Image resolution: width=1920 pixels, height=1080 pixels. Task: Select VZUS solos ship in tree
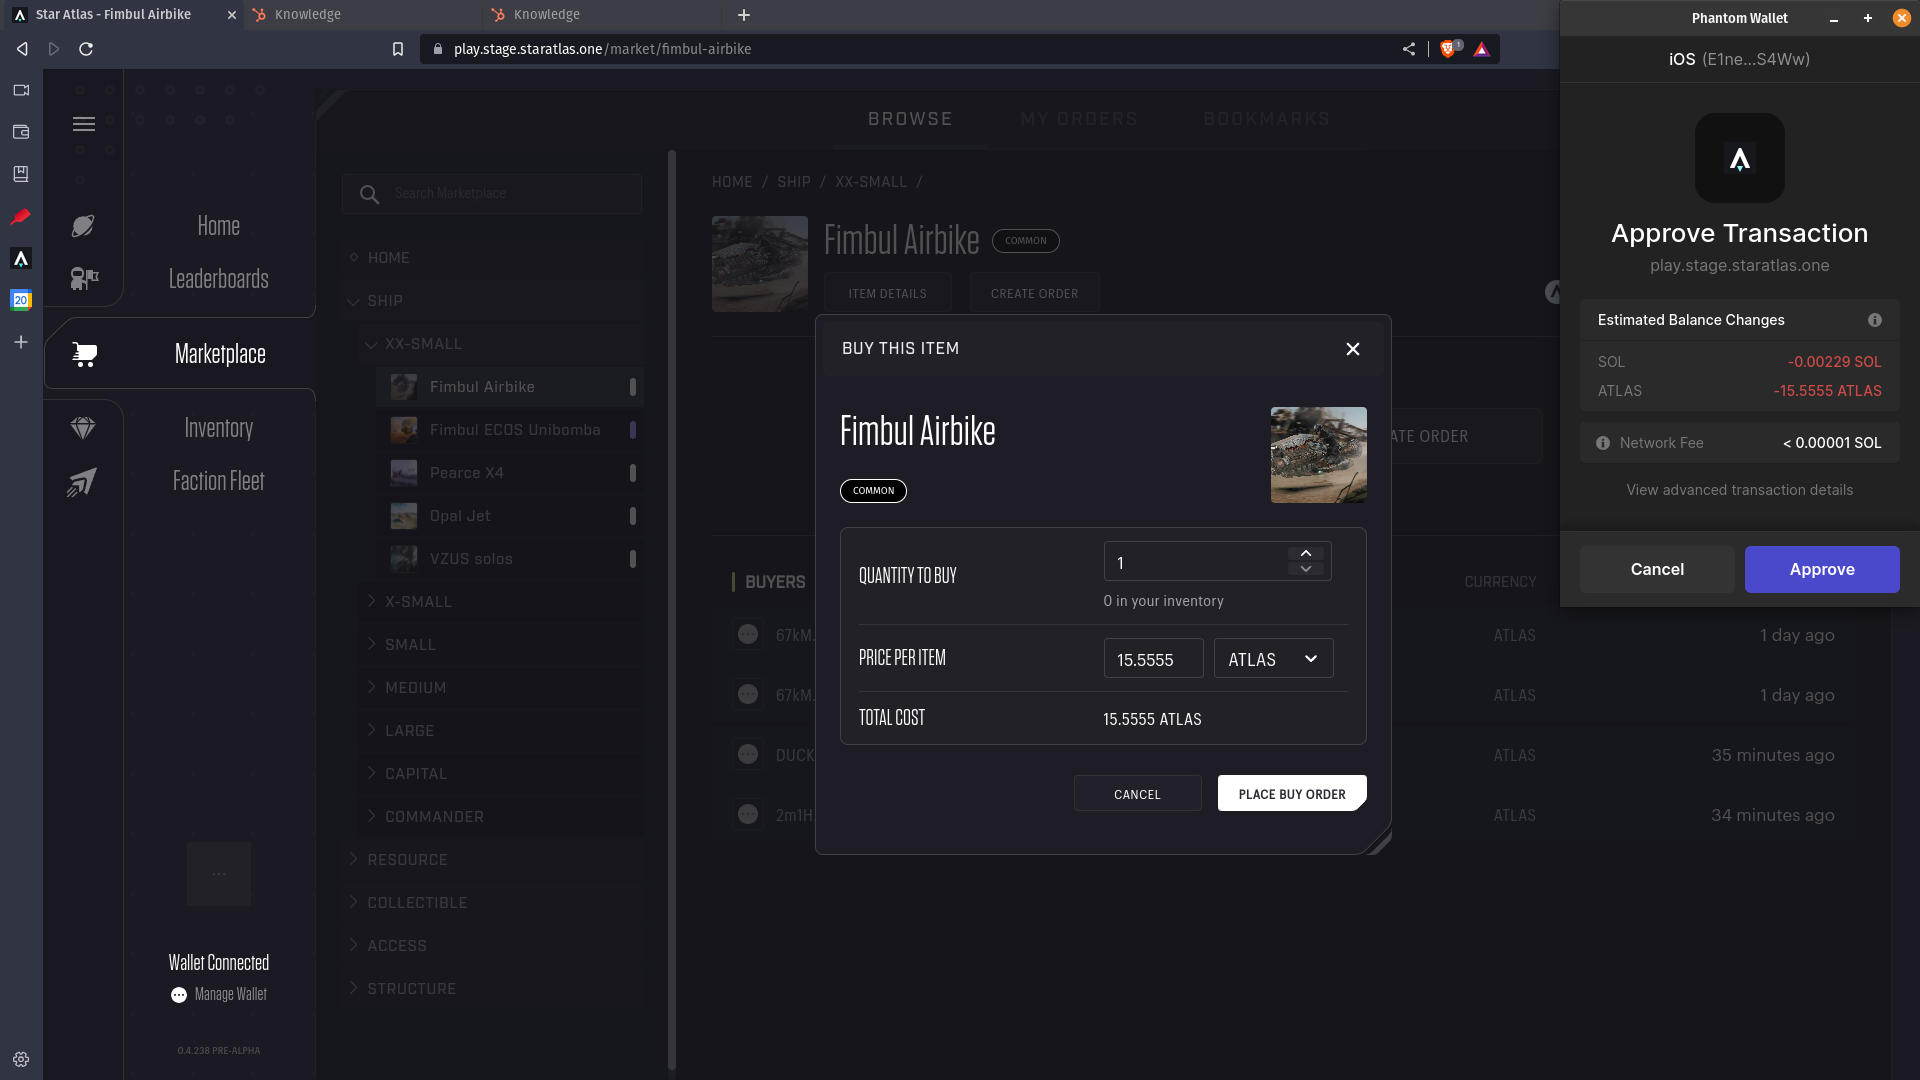pos(509,559)
